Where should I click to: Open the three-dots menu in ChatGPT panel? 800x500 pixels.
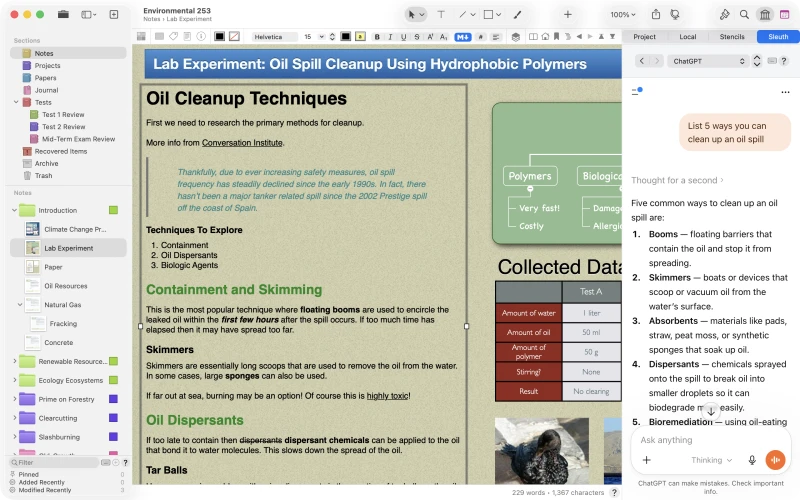[x=785, y=92]
